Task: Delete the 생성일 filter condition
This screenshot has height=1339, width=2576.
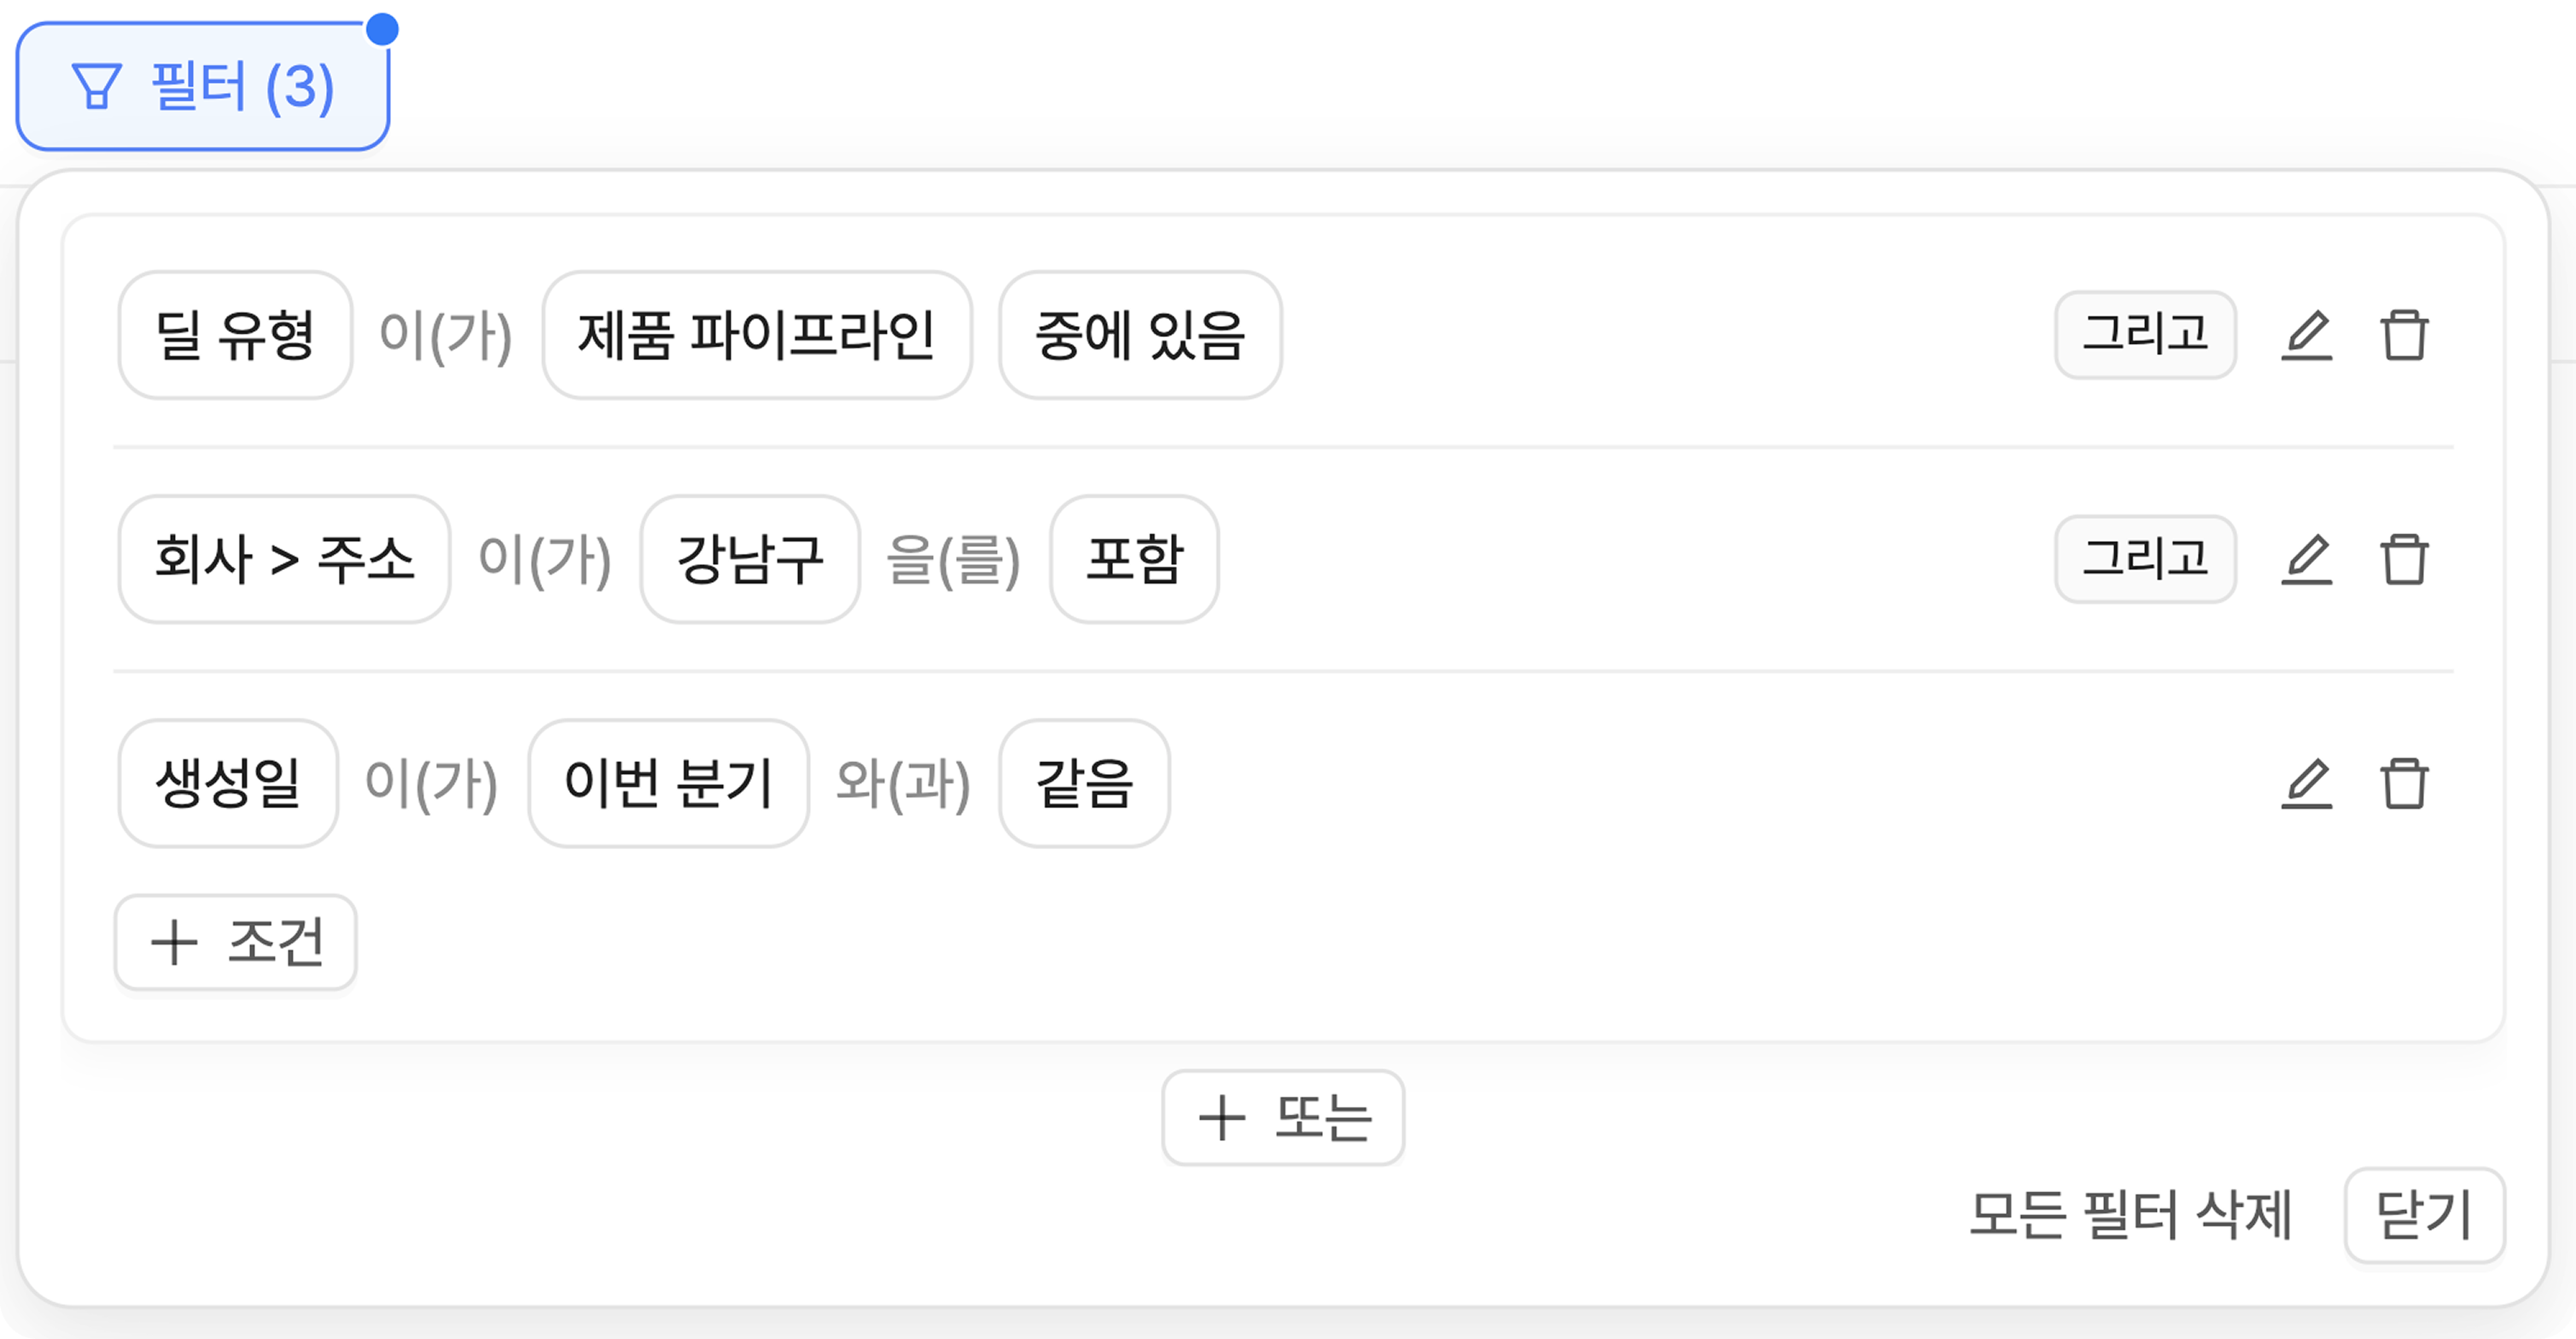Action: coord(2404,783)
